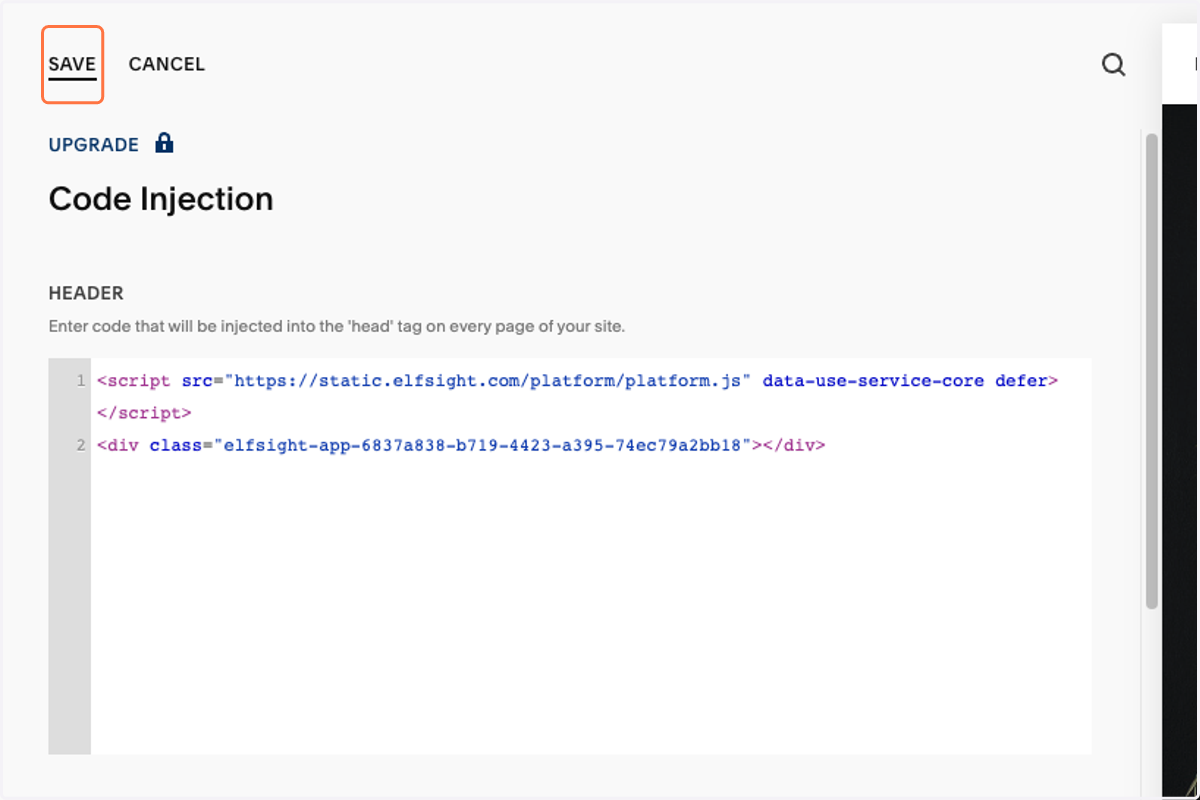Grab the panel's vertical scrollbar thumb
The image size is (1200, 800).
click(1152, 370)
